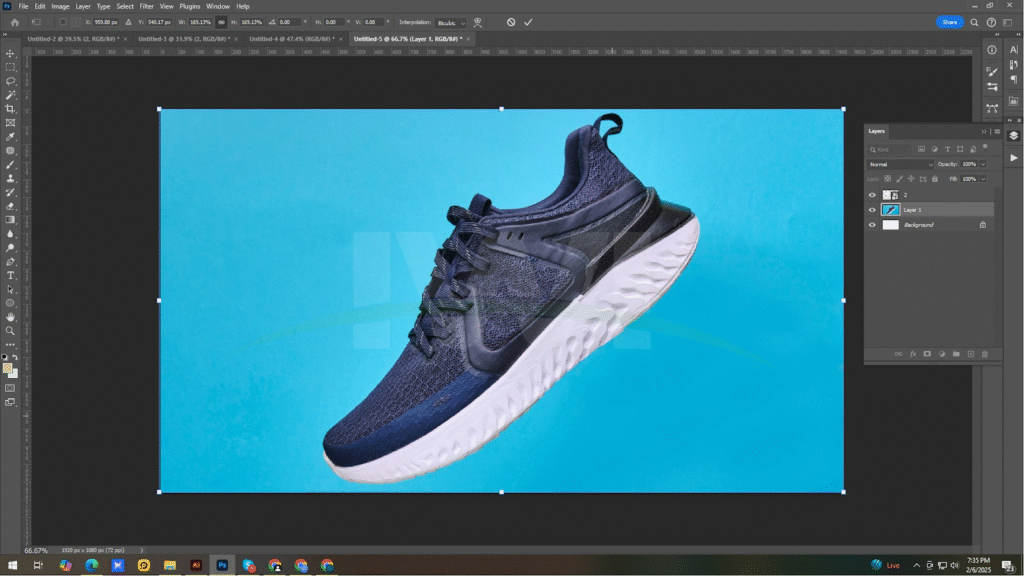Toggle lock image pixels brush icon
The width and height of the screenshot is (1024, 576).
pos(899,179)
